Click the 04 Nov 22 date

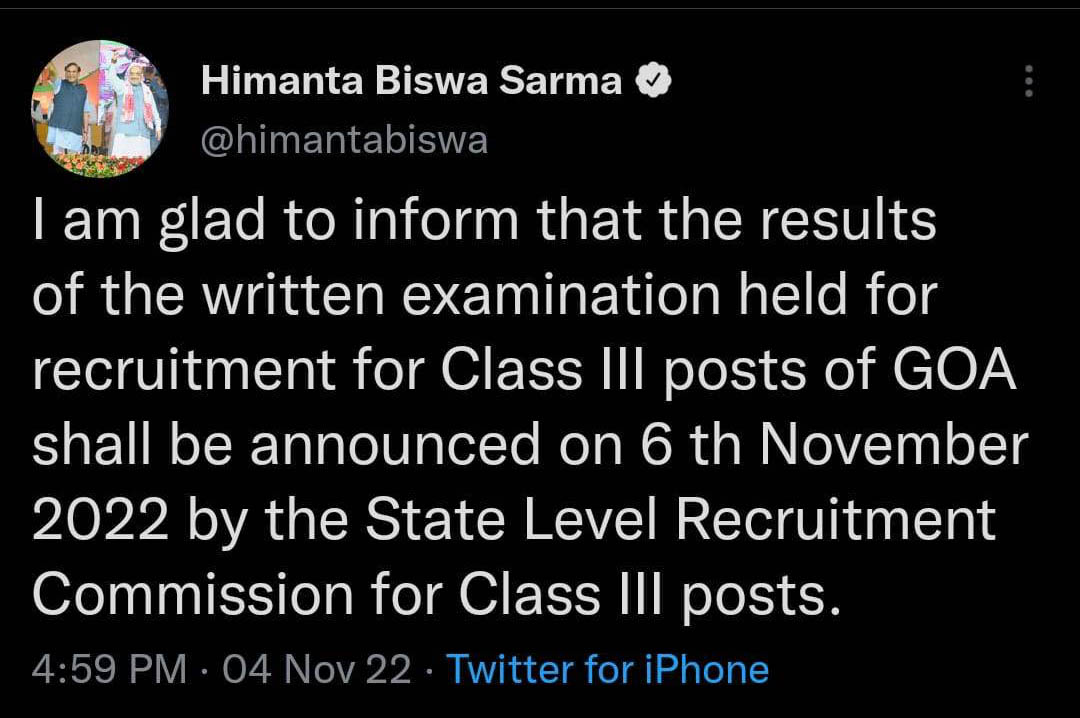click(x=317, y=669)
